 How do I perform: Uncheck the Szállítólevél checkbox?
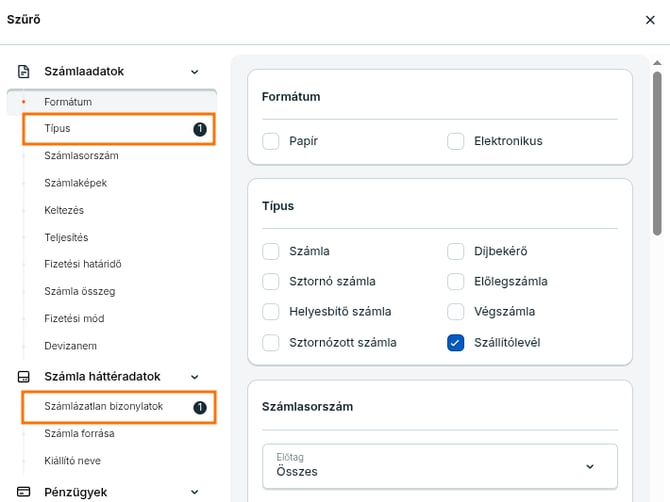point(456,342)
